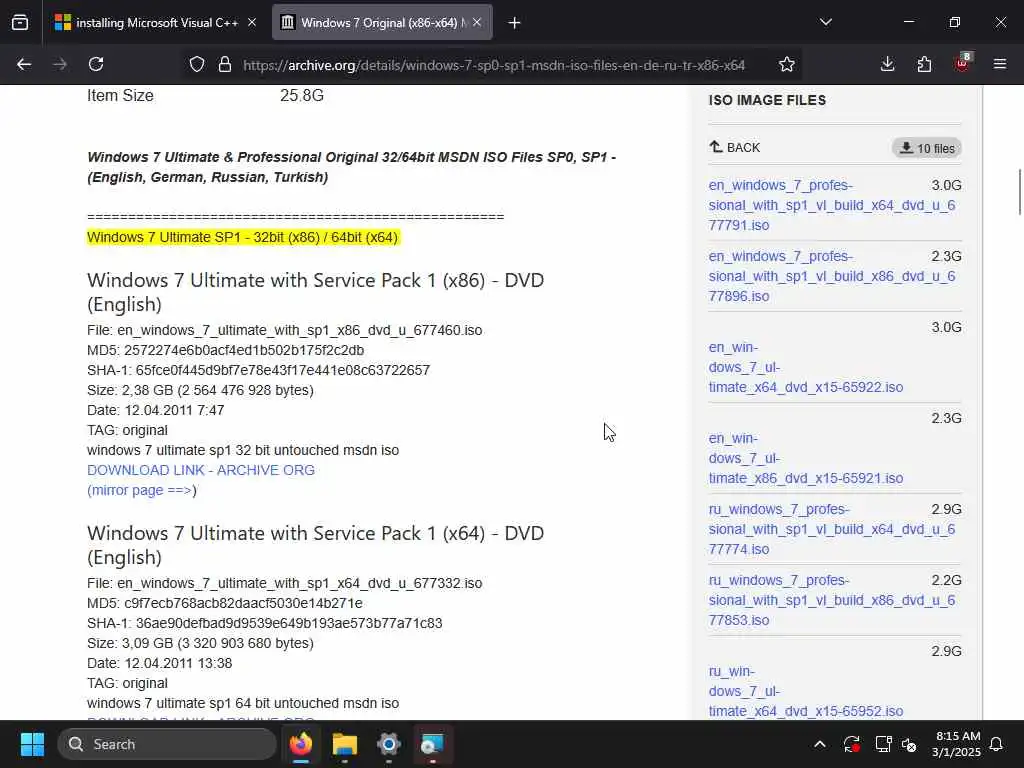Click the highlighted Windows 7 Ultimate SP1 text
The width and height of the screenshot is (1024, 768).
242,237
